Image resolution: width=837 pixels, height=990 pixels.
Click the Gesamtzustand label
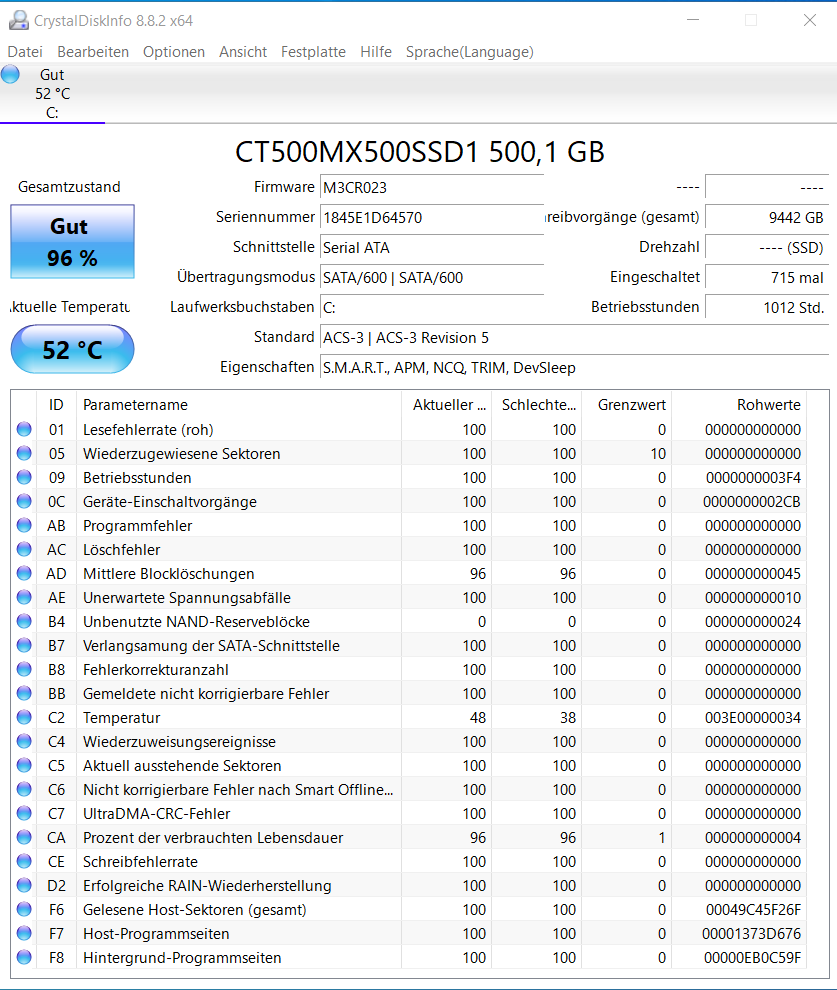(x=69, y=187)
